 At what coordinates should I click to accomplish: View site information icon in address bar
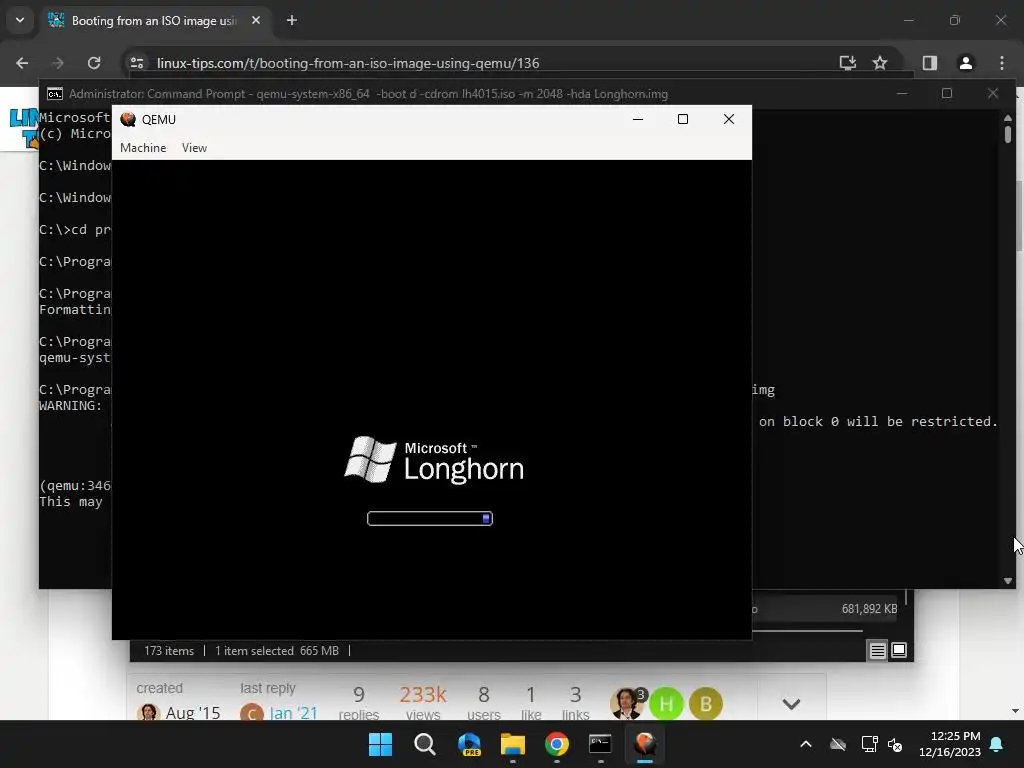point(137,63)
